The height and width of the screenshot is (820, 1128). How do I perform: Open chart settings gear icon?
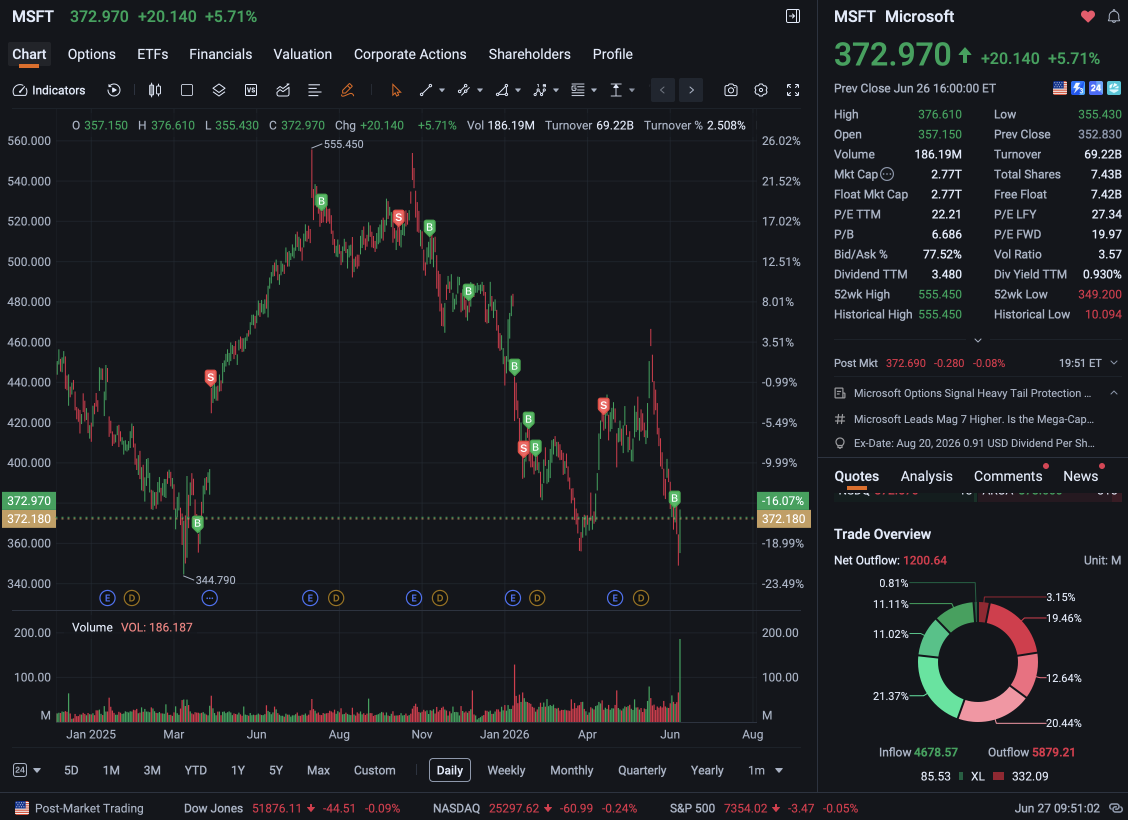(761, 90)
